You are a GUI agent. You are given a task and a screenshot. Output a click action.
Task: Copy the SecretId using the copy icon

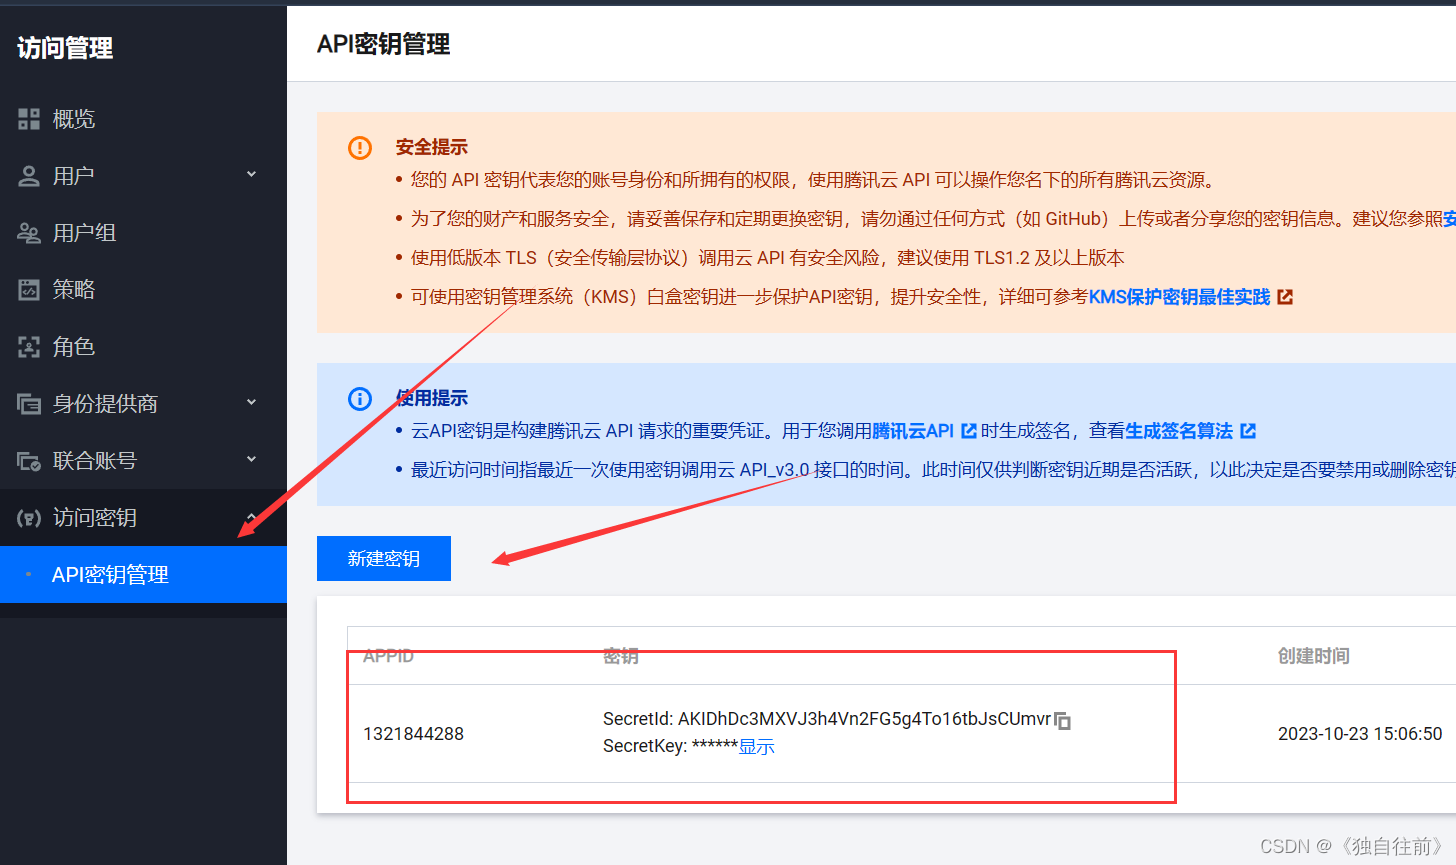click(1062, 720)
